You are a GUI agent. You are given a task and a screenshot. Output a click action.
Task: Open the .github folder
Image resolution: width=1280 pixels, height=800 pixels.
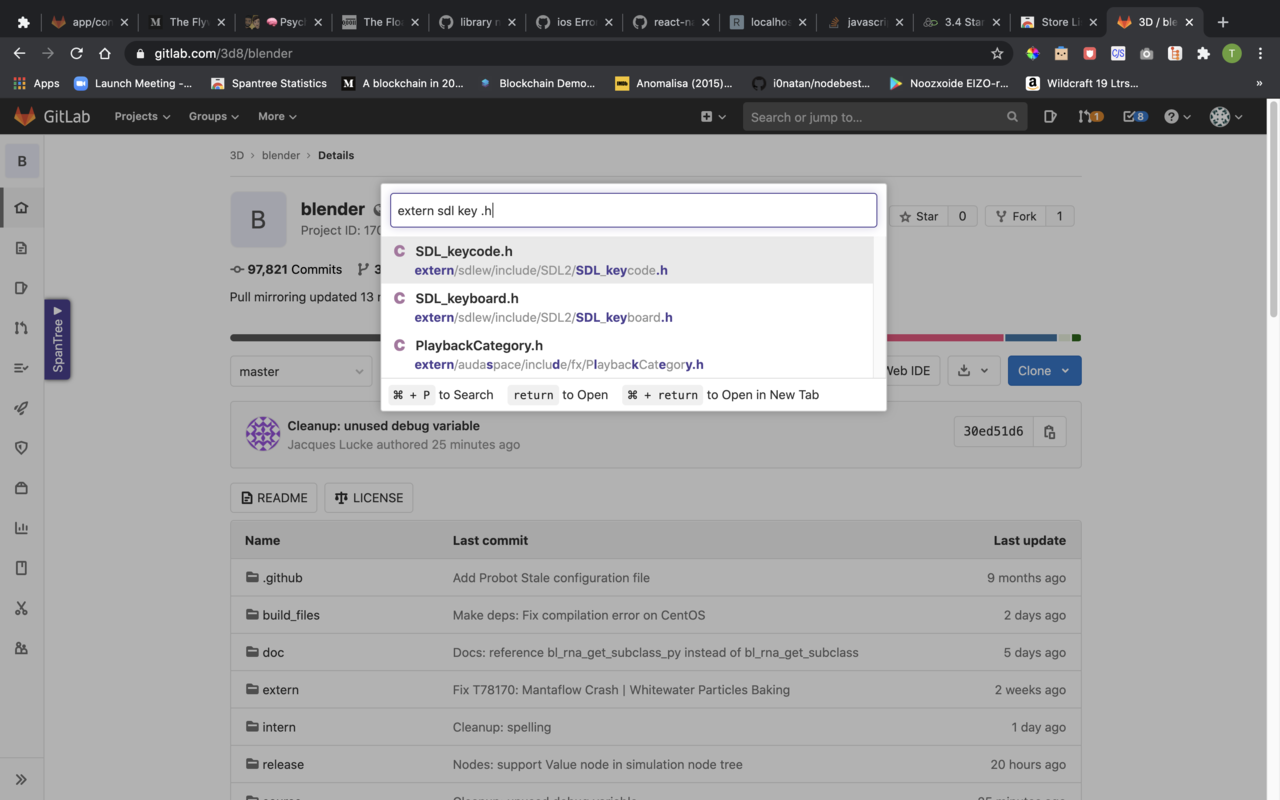[282, 578]
